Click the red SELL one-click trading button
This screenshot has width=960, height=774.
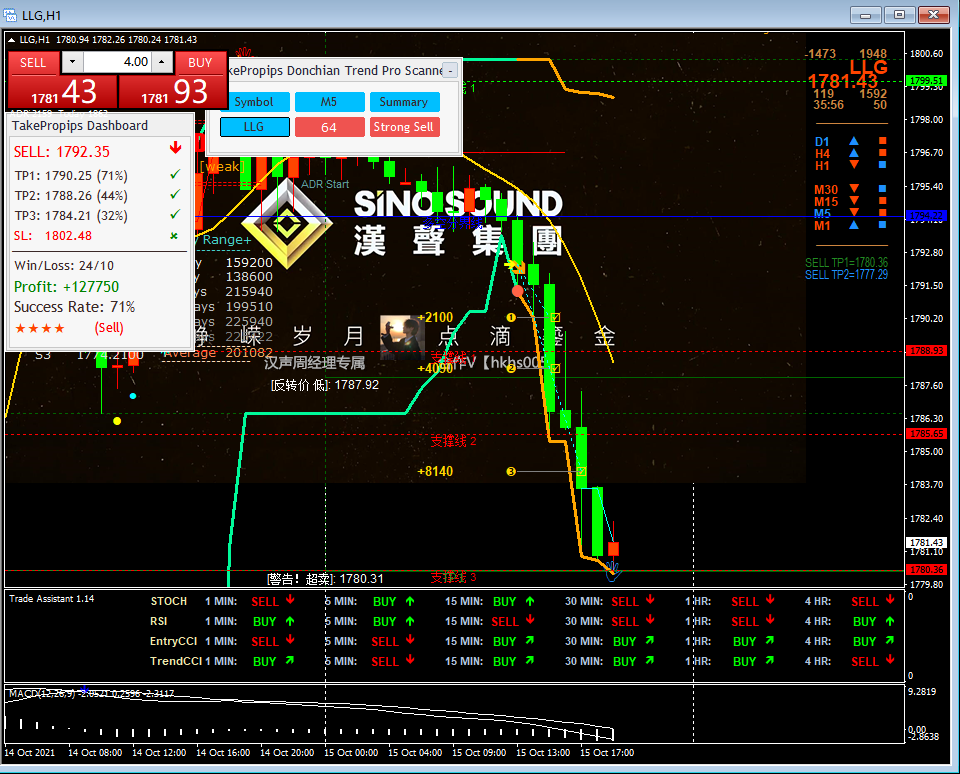click(x=33, y=62)
